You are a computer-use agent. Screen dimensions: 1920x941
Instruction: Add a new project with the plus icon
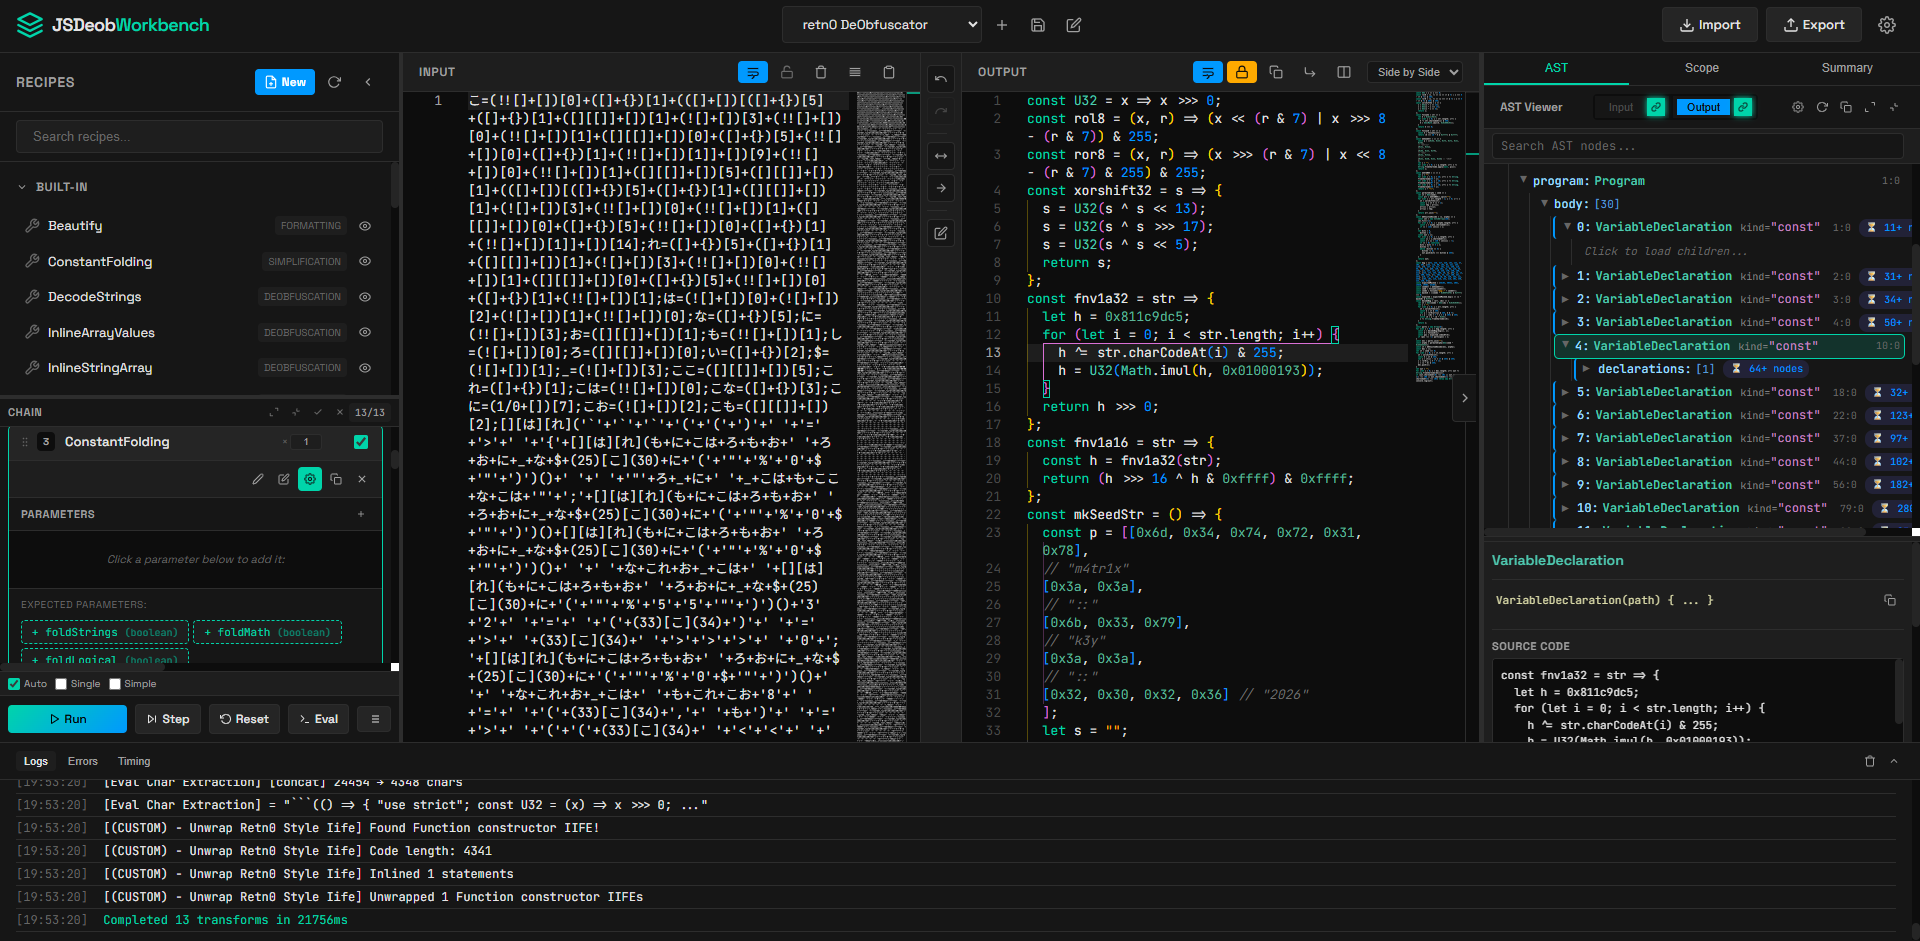(x=1002, y=25)
